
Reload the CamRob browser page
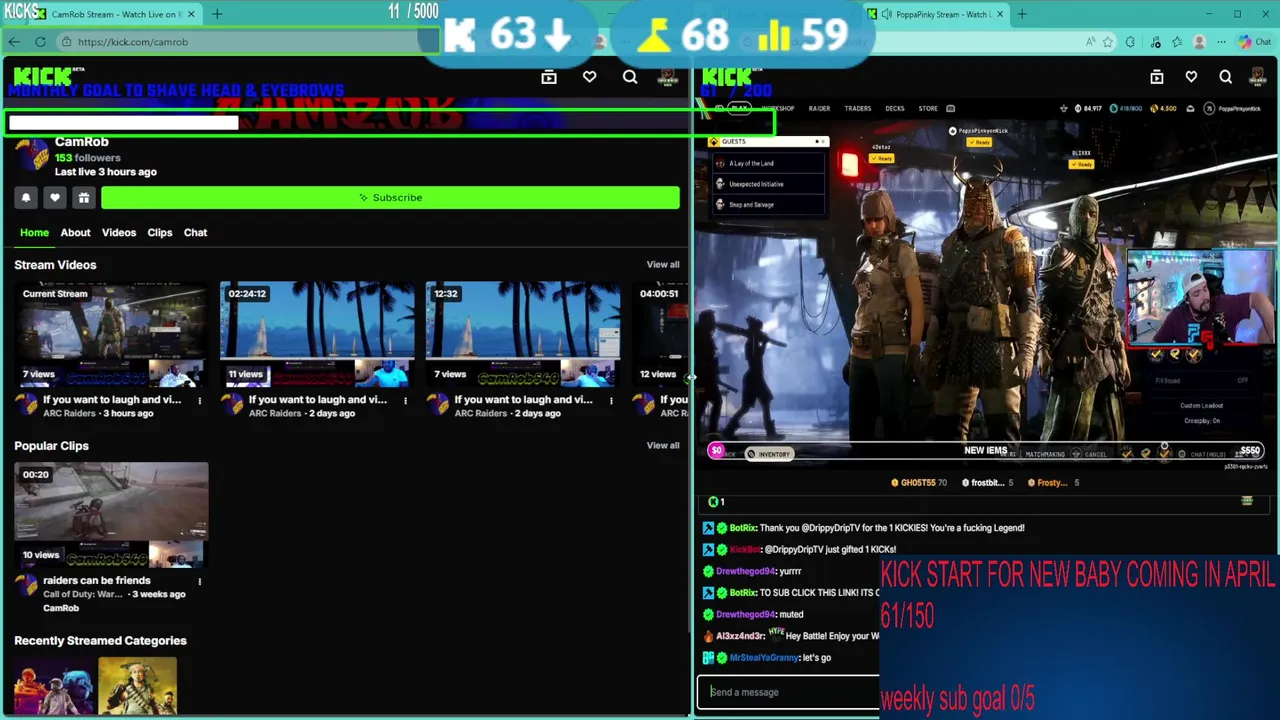click(x=40, y=42)
